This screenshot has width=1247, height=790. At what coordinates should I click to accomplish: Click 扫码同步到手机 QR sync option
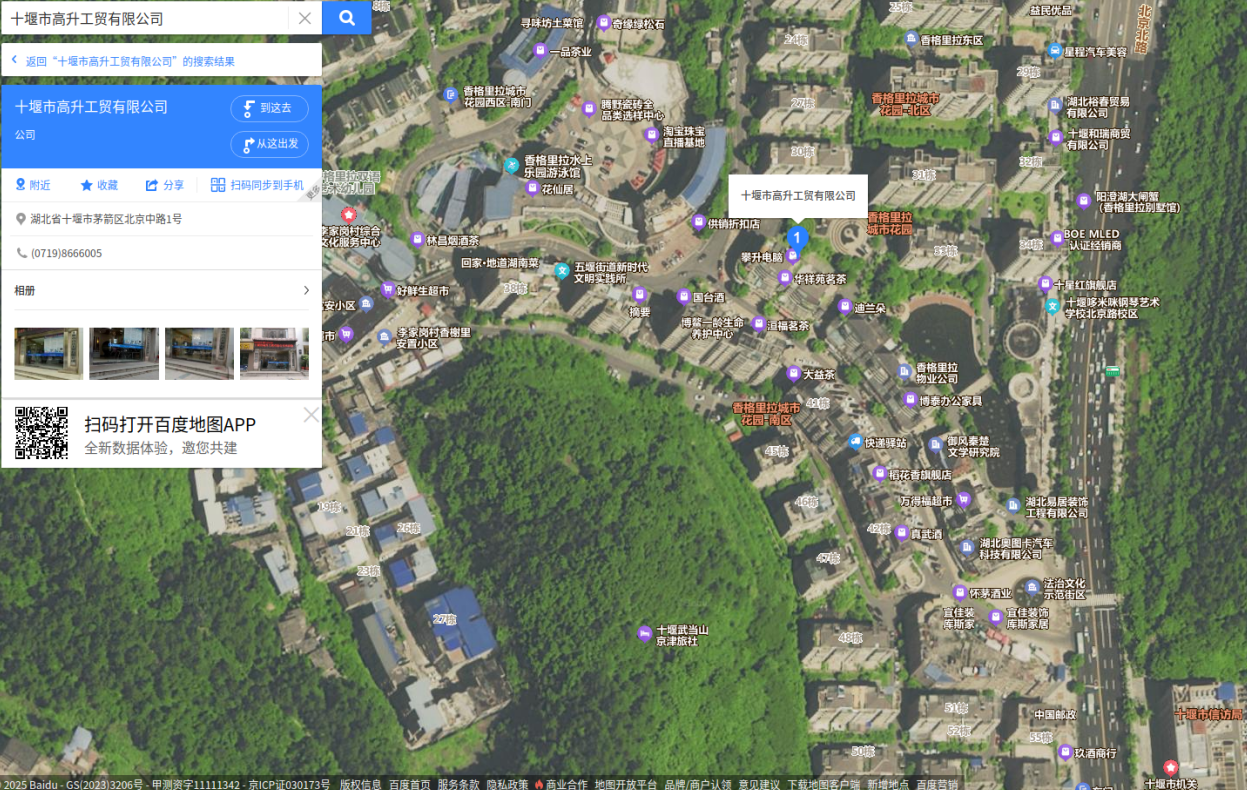[x=257, y=185]
